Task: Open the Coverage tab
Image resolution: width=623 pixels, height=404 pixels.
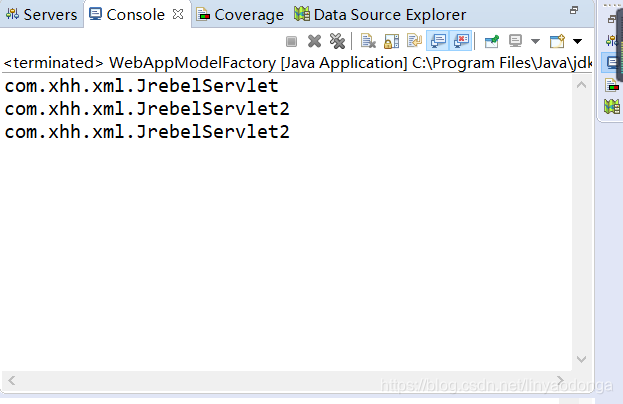Action: [x=240, y=15]
